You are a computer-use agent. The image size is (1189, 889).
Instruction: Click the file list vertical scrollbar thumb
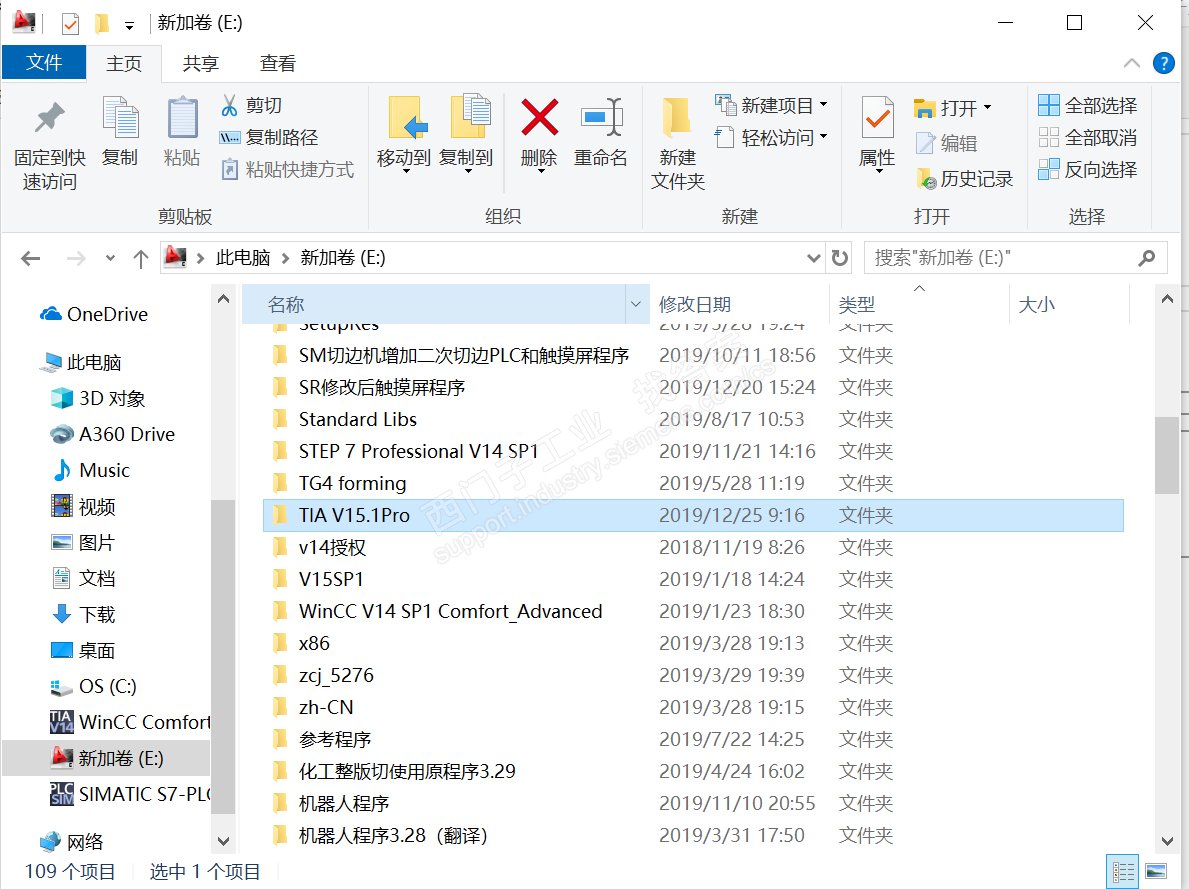(1166, 455)
